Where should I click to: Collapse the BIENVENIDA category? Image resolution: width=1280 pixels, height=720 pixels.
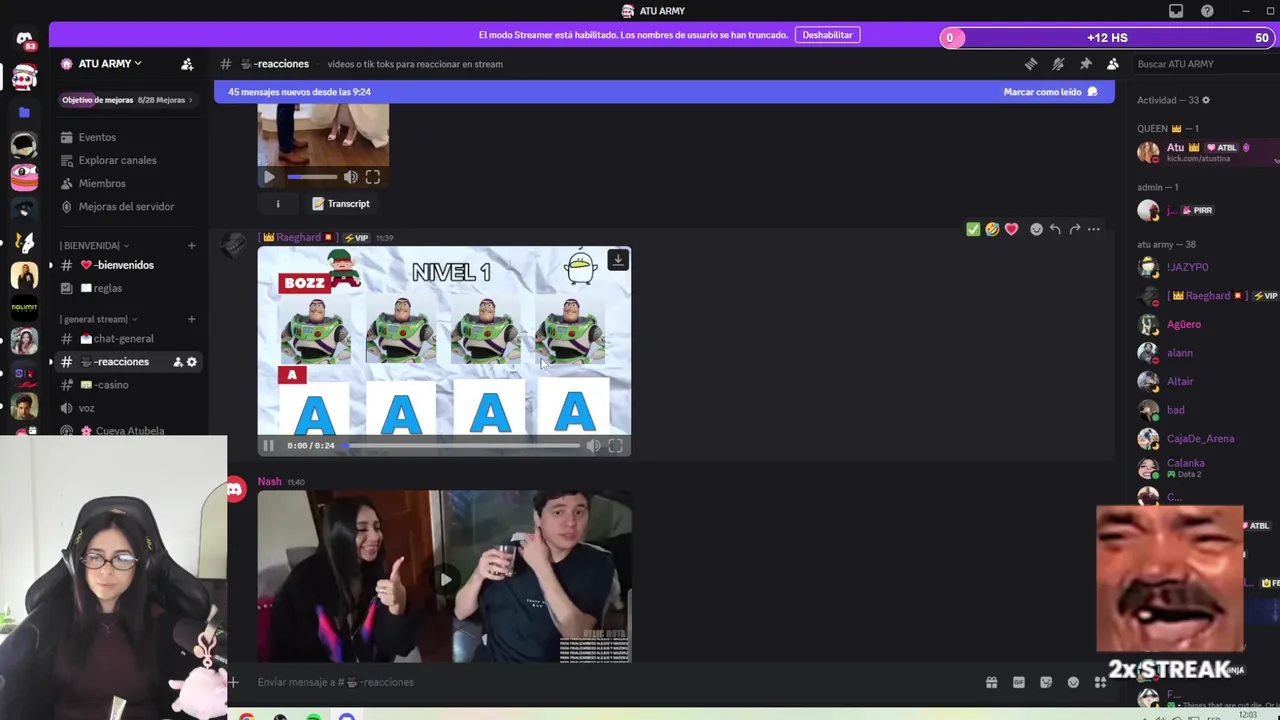94,245
